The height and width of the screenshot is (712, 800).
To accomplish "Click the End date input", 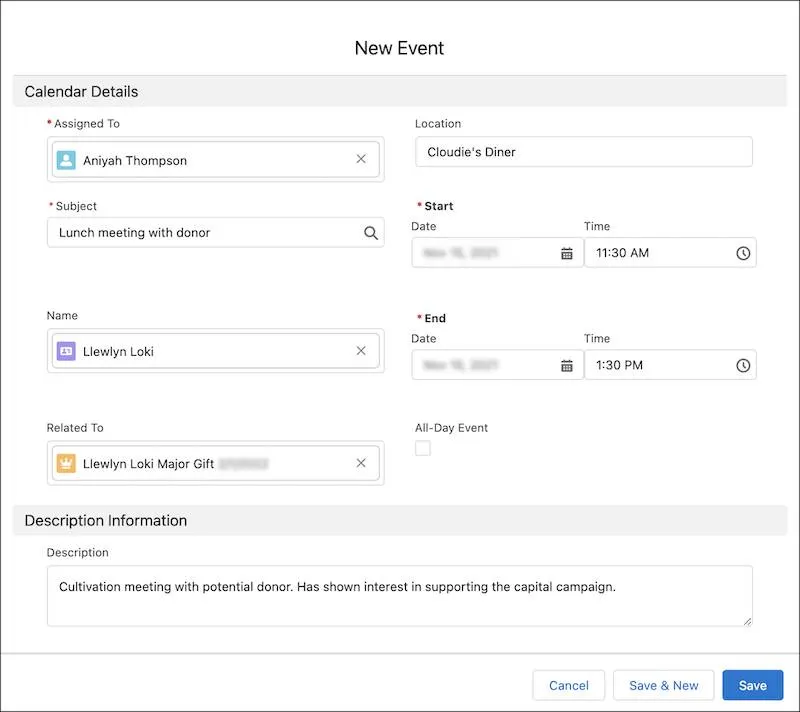I will coord(497,365).
